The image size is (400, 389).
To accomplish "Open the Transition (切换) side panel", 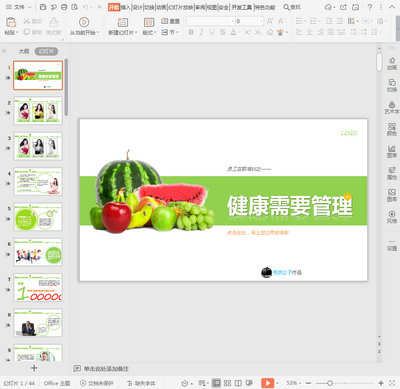I will pyautogui.click(x=392, y=85).
